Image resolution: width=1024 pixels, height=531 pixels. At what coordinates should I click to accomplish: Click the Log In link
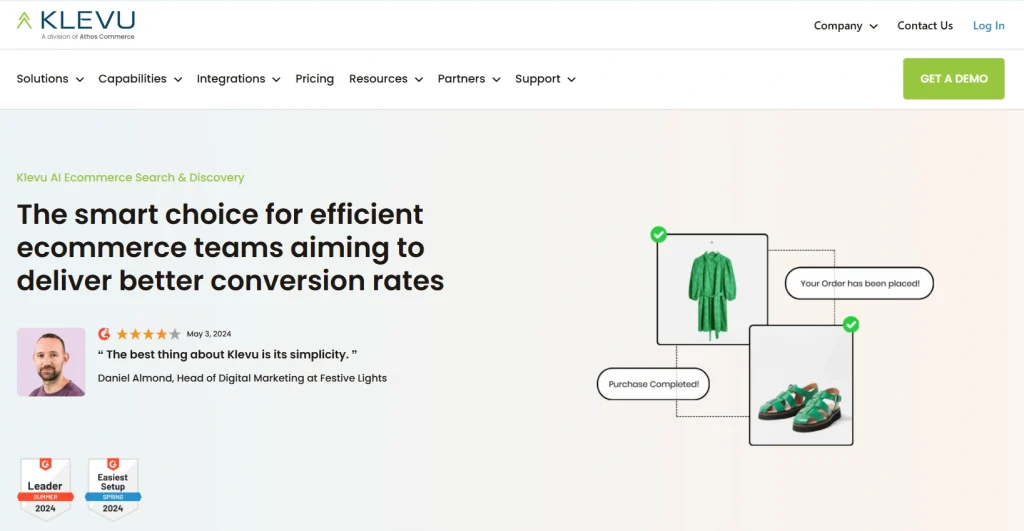[x=988, y=25]
